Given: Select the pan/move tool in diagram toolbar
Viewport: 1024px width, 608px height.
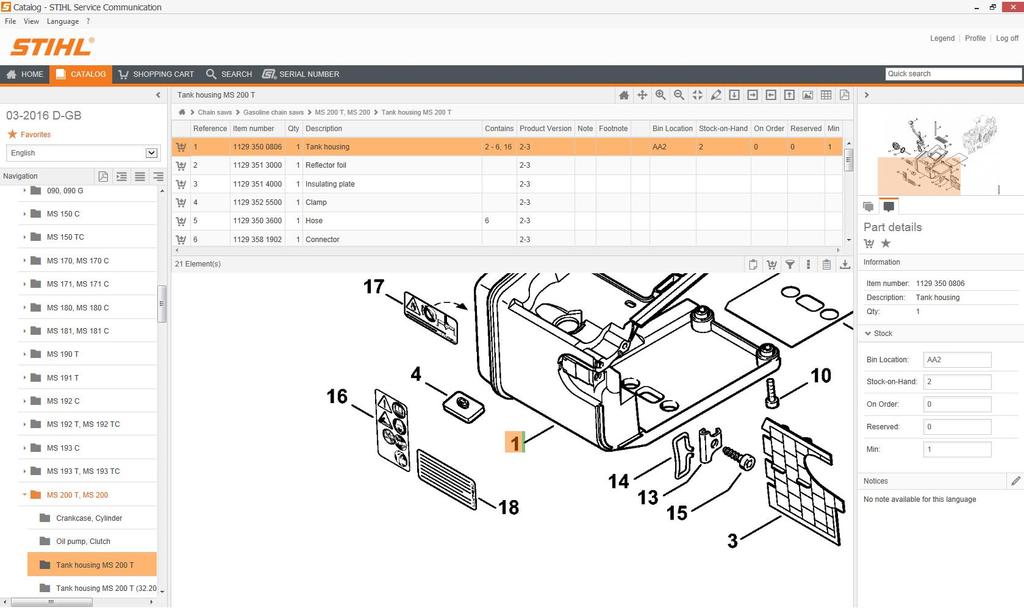Looking at the screenshot, I should click(x=642, y=95).
